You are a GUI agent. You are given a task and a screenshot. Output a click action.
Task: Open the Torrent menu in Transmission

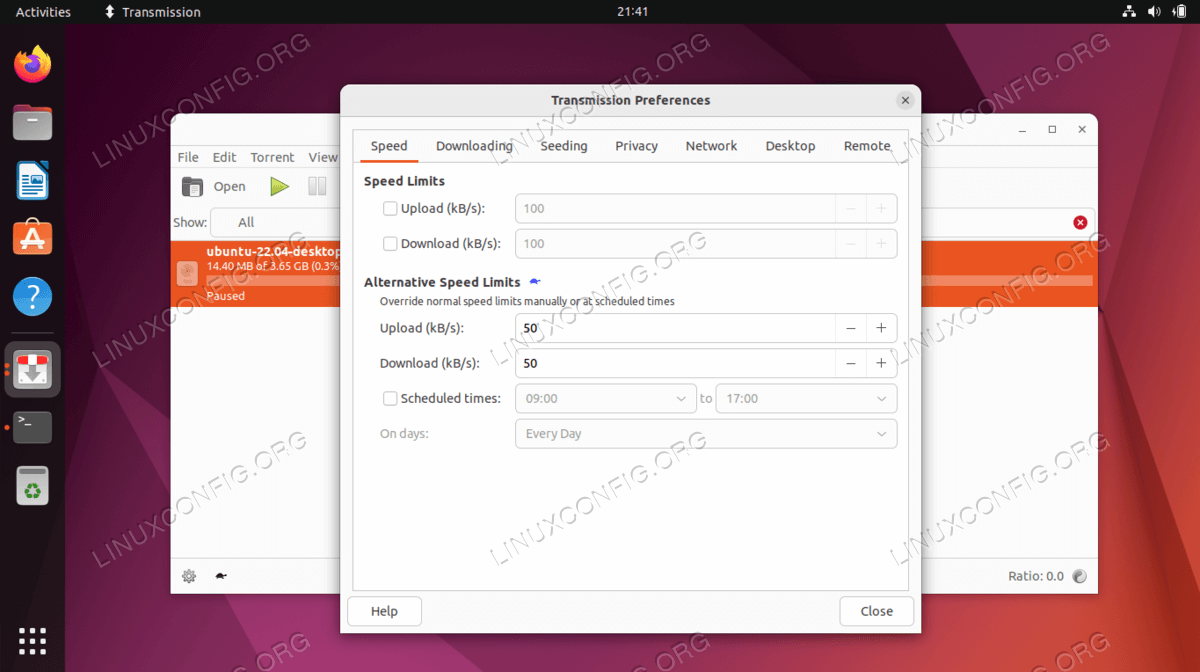(272, 158)
